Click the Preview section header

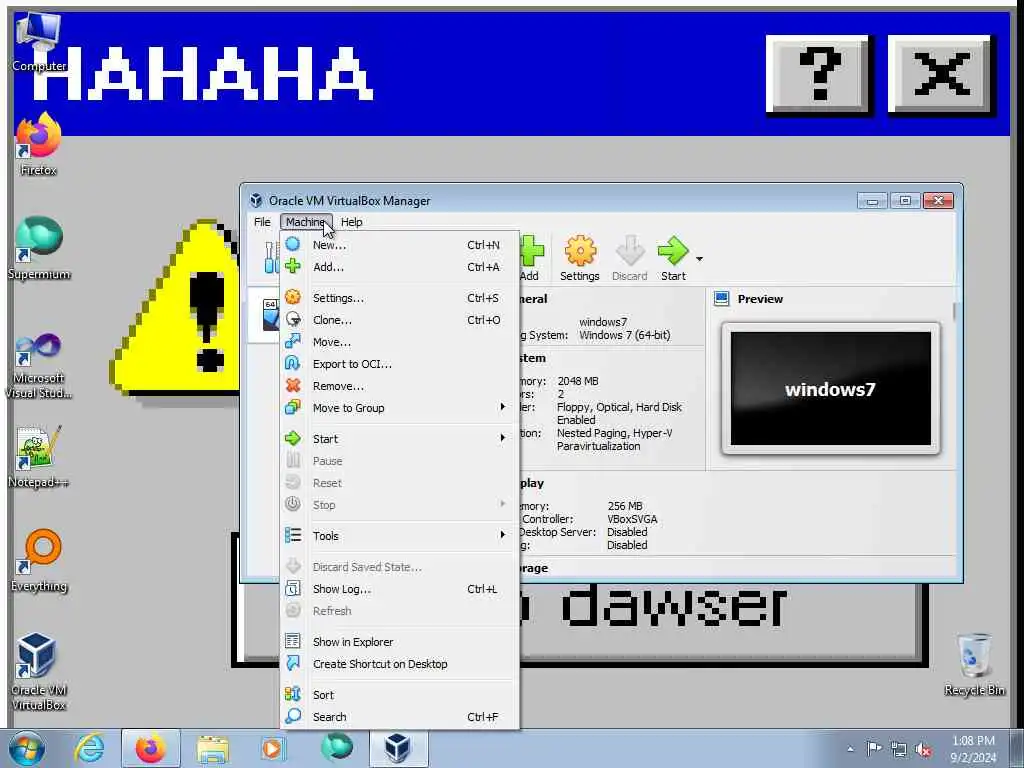[760, 298]
